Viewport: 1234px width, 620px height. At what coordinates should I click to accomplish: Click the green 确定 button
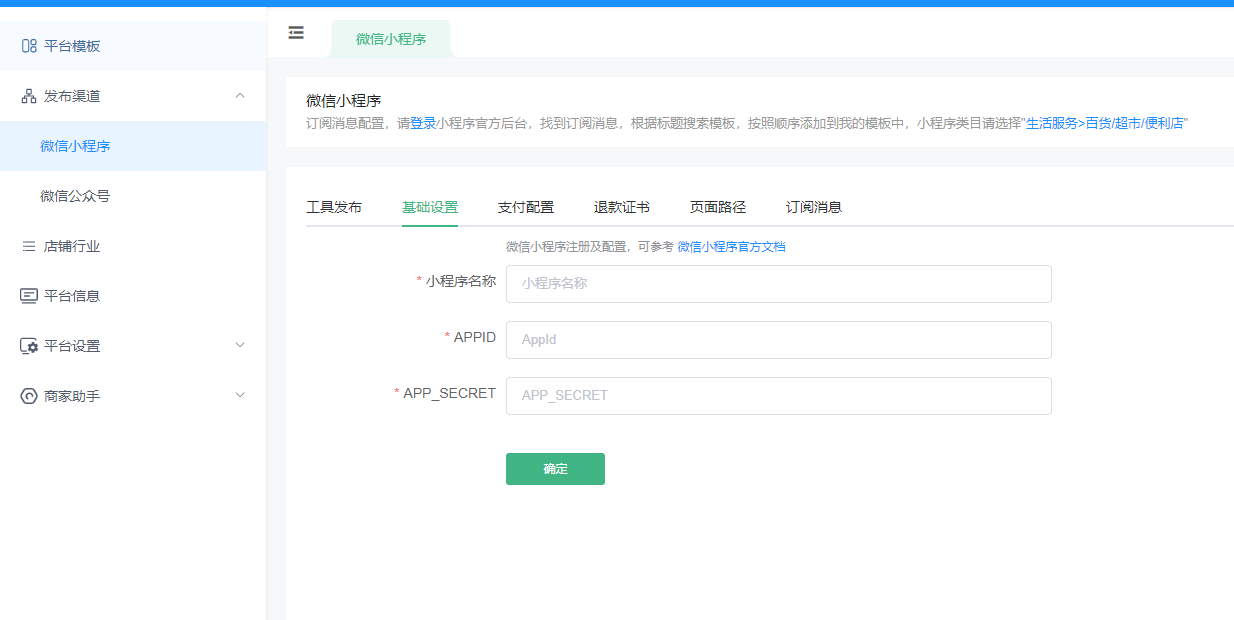click(555, 469)
